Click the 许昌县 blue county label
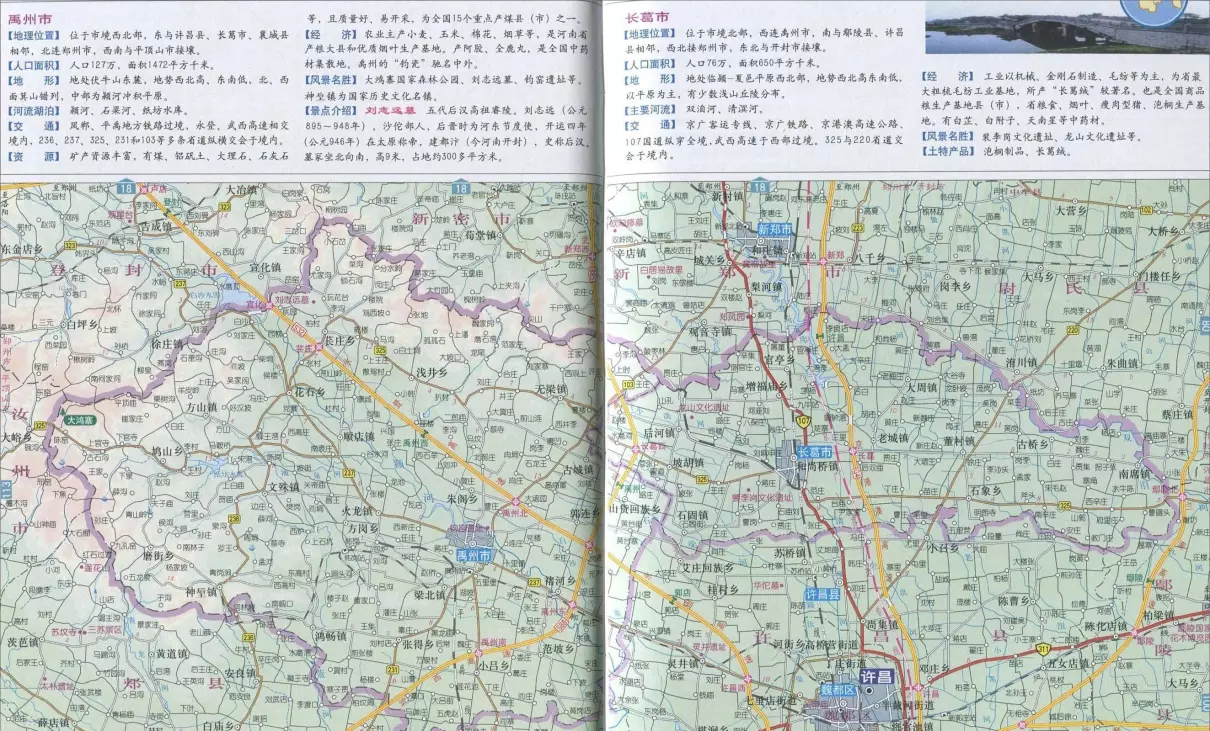The height and width of the screenshot is (731, 1210). 822,594
